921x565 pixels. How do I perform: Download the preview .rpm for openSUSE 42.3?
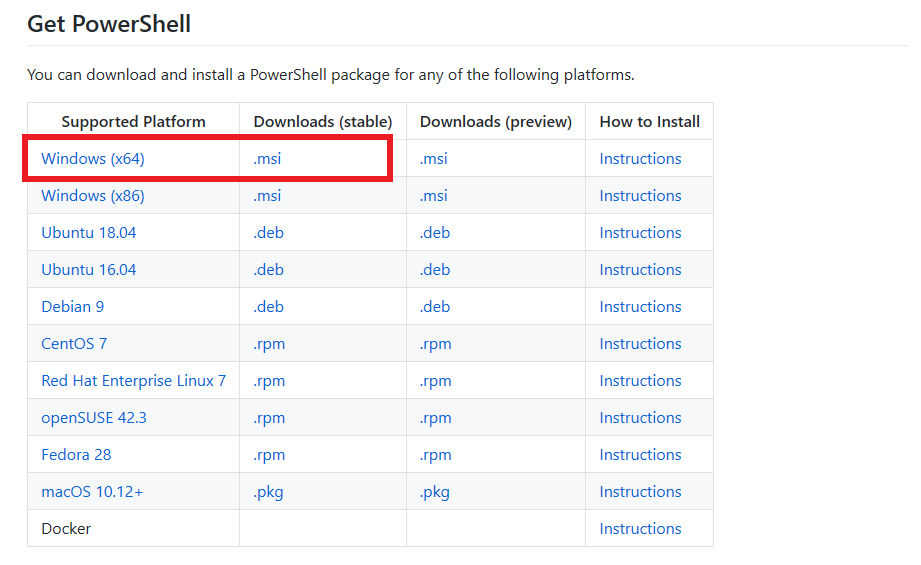(x=435, y=418)
